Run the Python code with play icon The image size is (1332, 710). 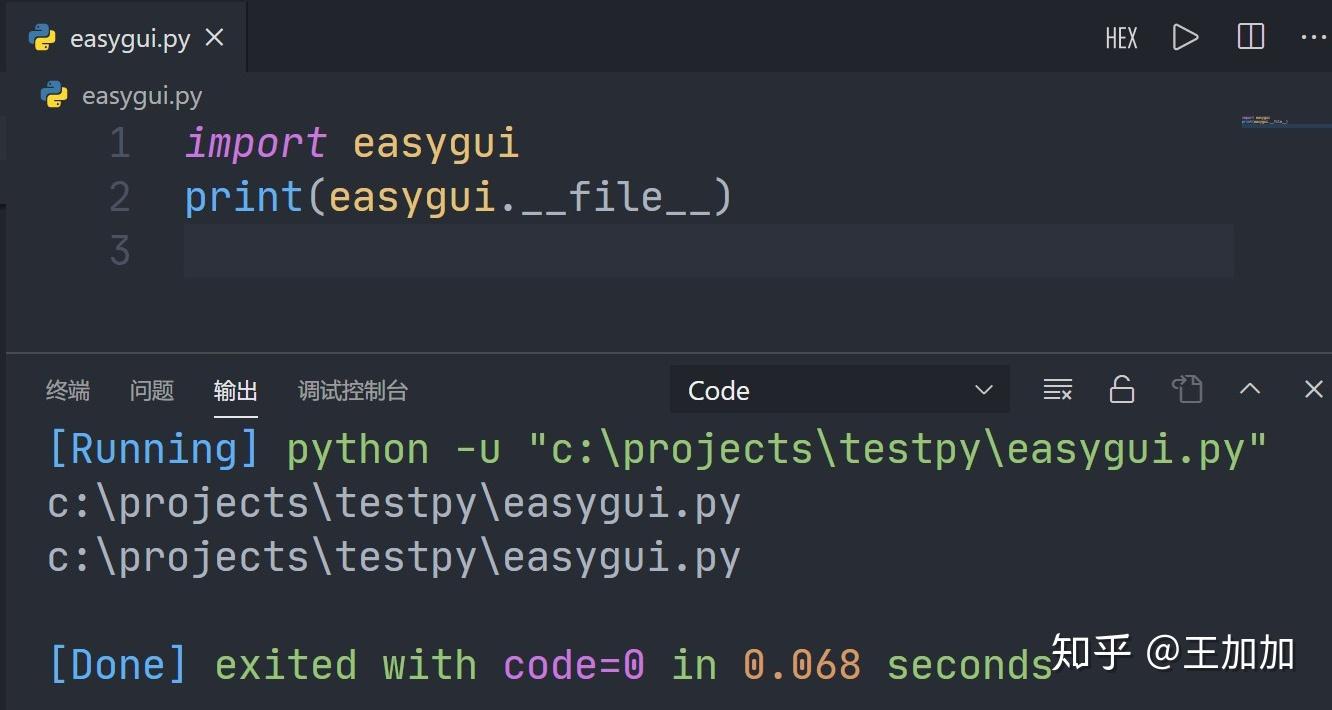click(x=1185, y=38)
